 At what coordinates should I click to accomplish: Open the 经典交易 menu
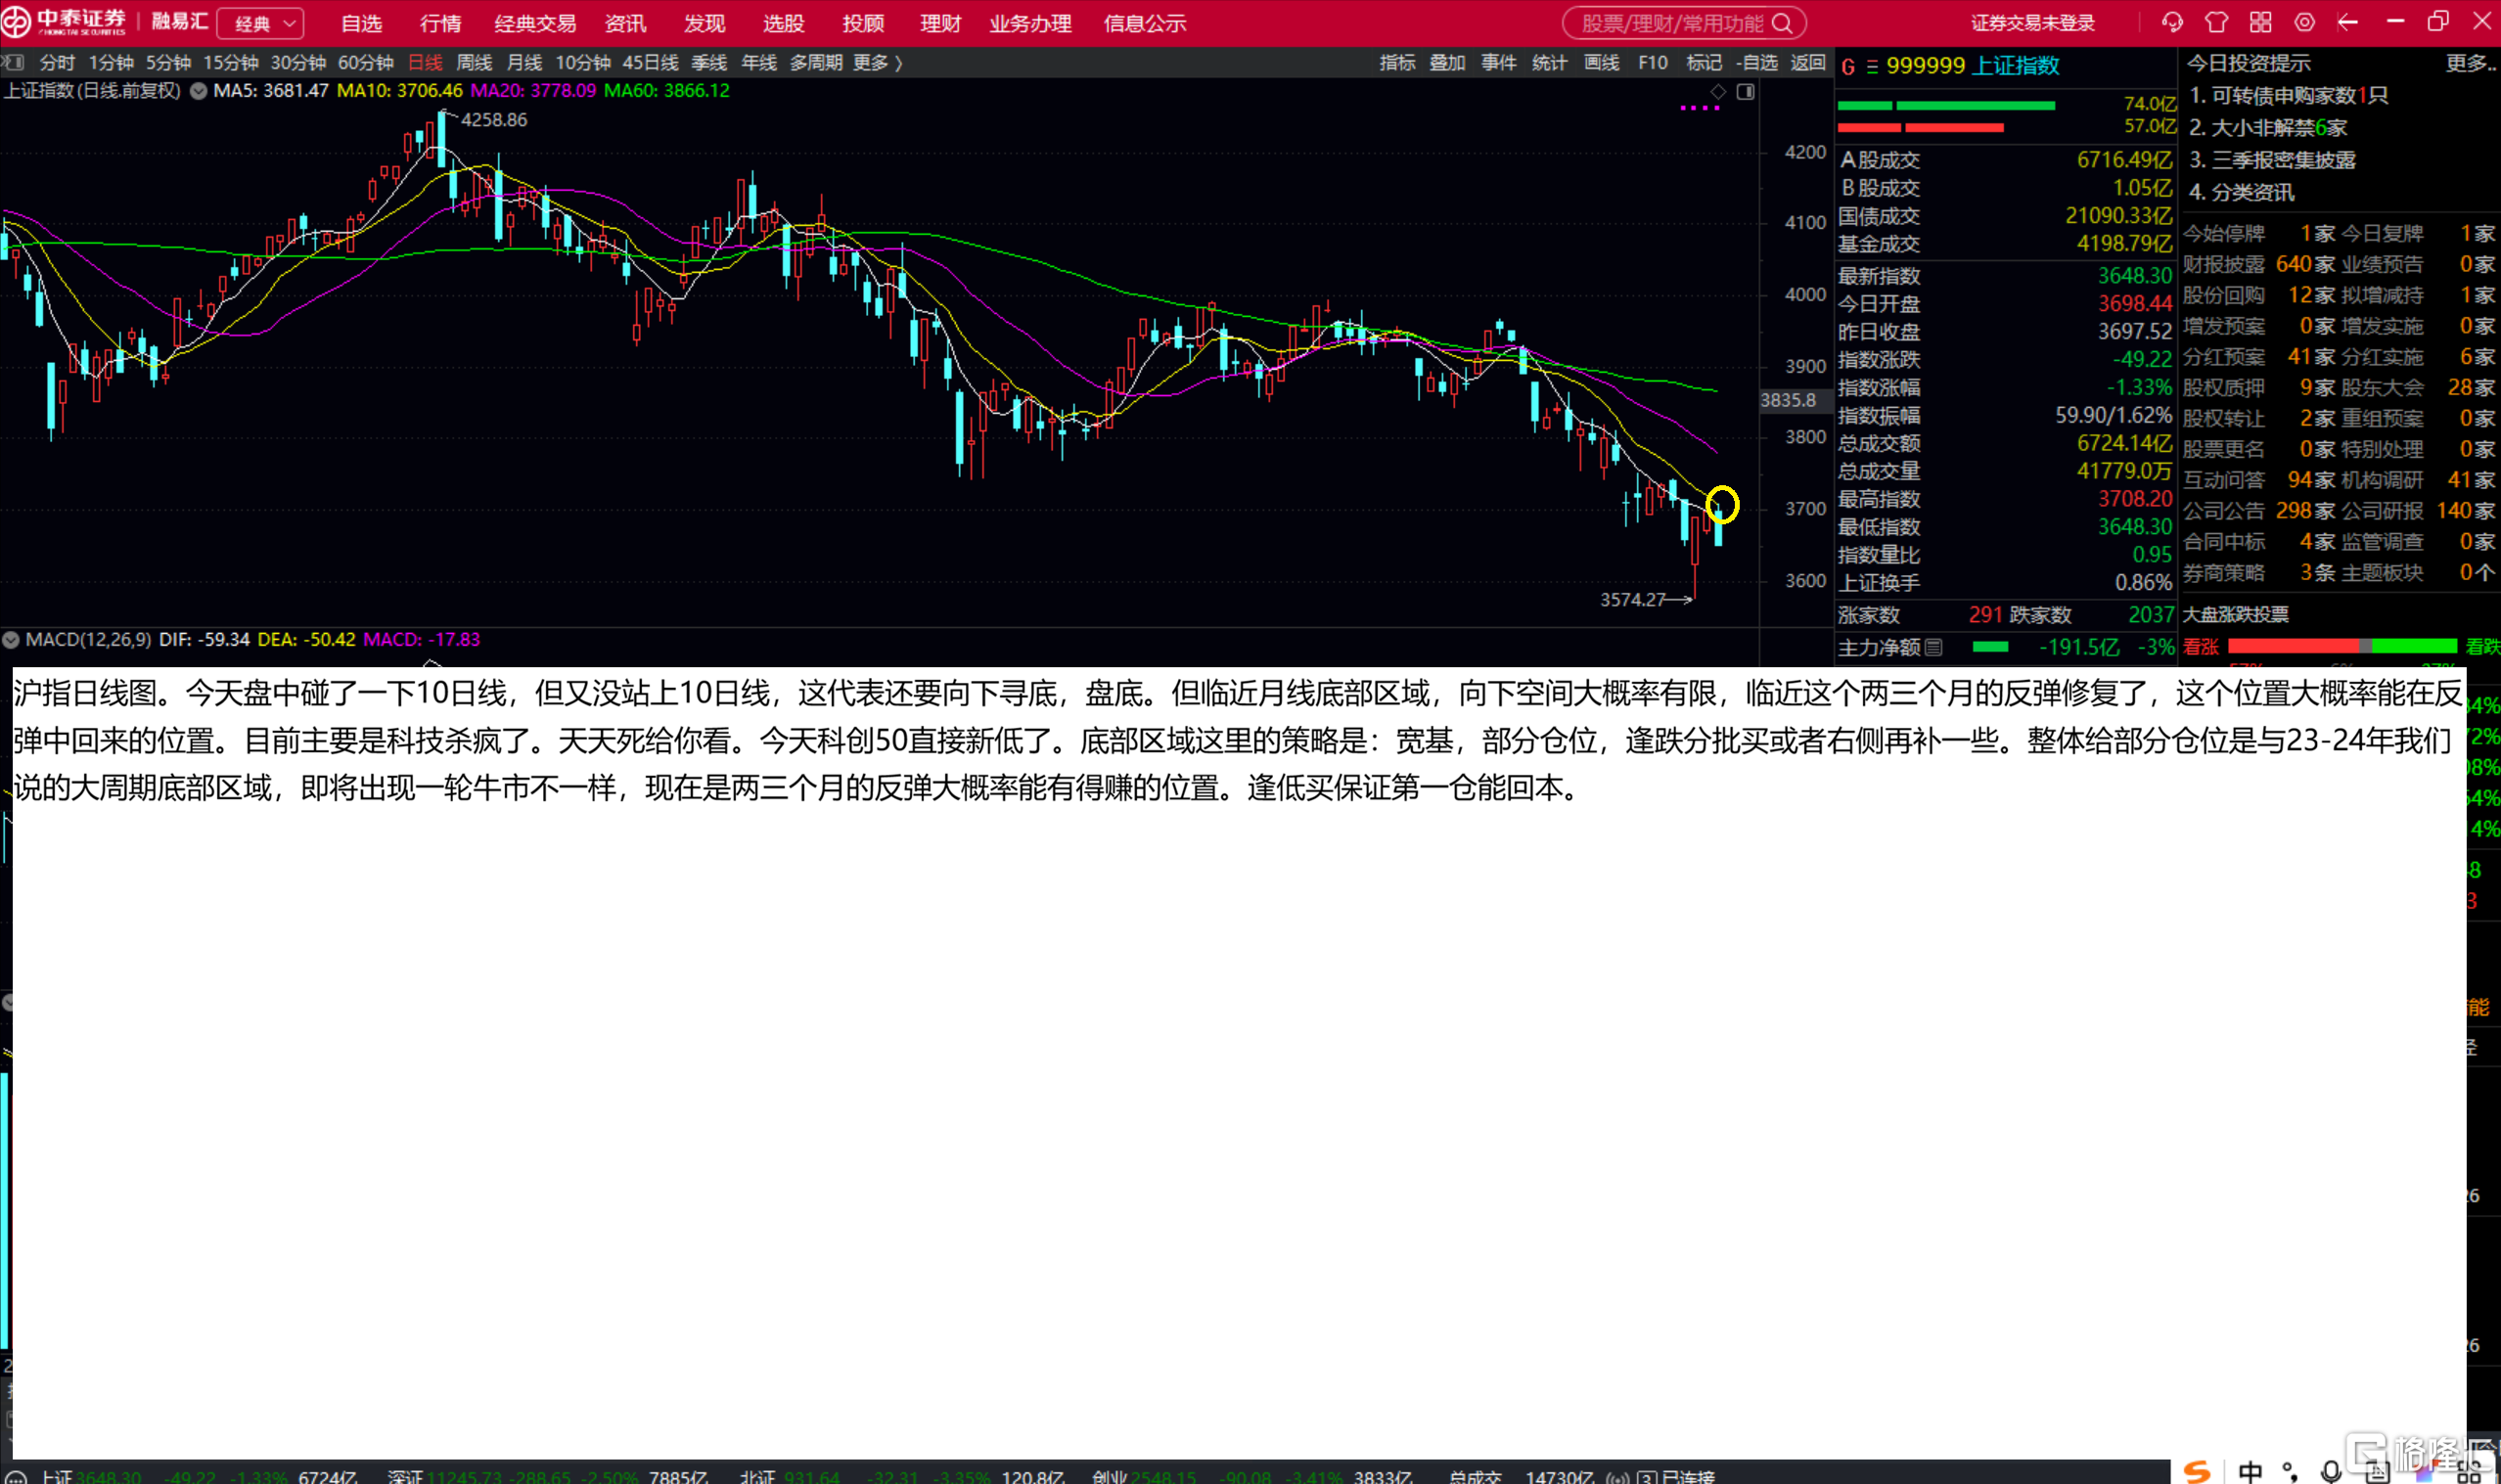tap(535, 23)
